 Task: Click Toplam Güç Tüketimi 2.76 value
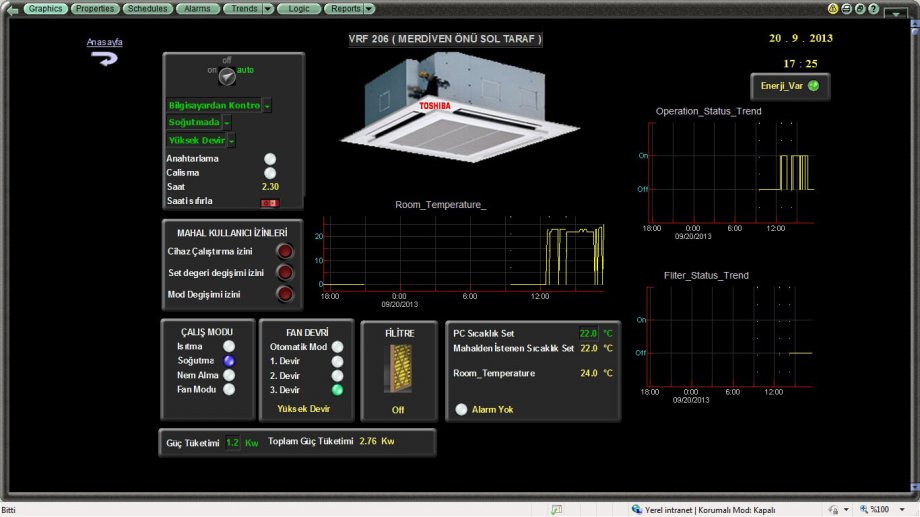click(368, 441)
